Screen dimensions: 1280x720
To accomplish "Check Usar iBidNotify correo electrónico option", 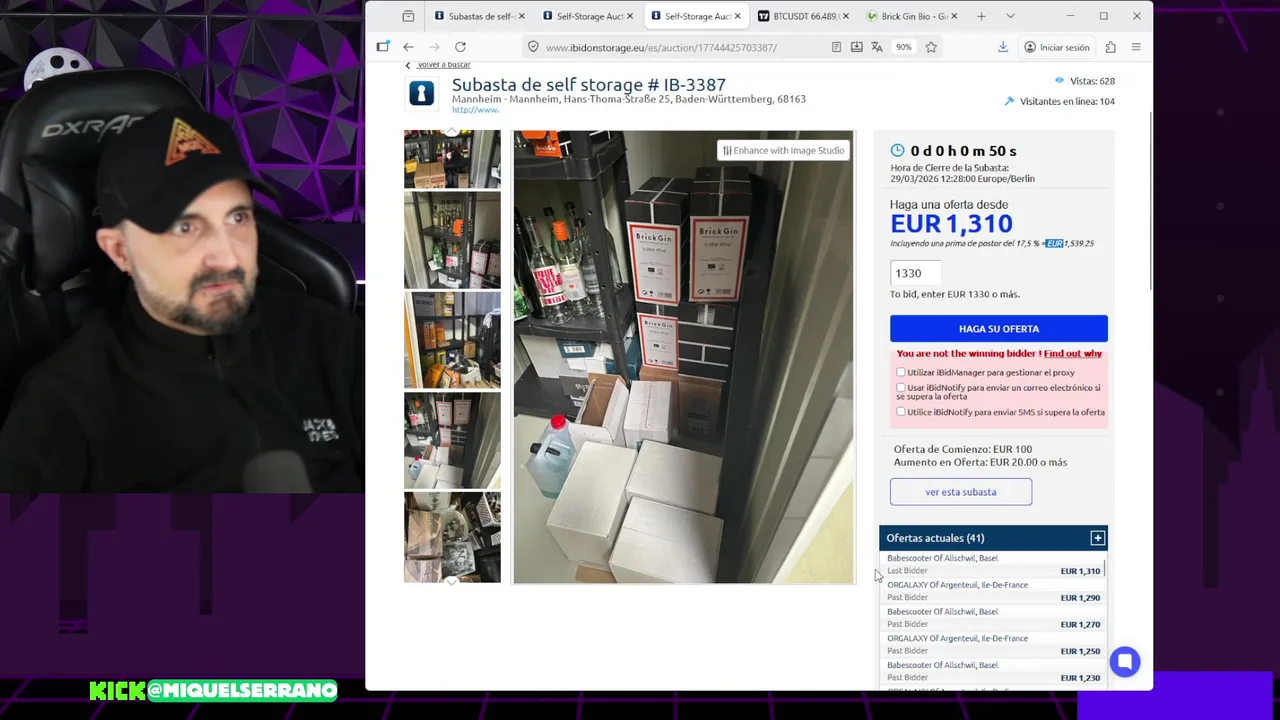I will pos(900,388).
